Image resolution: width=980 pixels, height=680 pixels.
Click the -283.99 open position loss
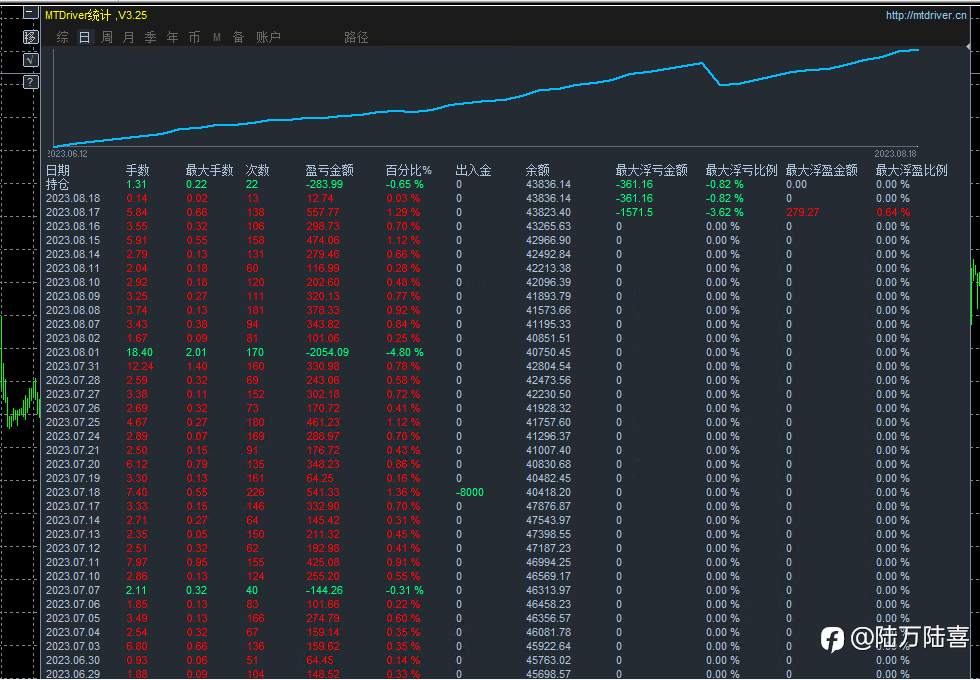tap(324, 184)
